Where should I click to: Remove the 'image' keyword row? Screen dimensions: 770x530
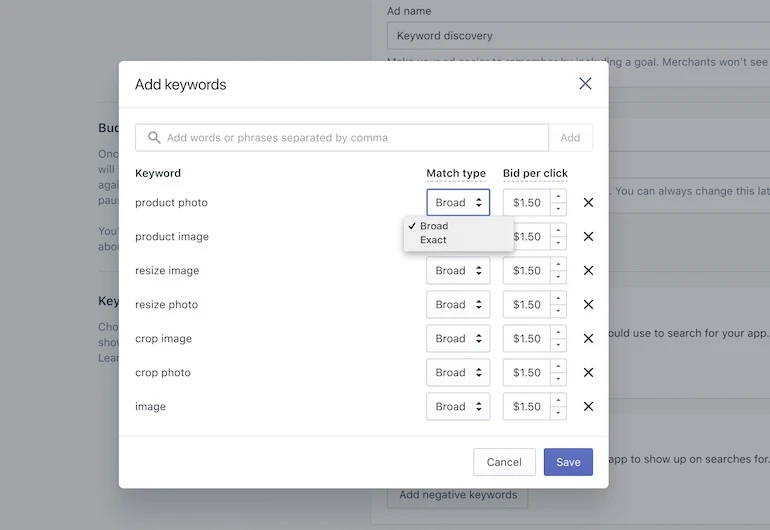click(x=588, y=406)
